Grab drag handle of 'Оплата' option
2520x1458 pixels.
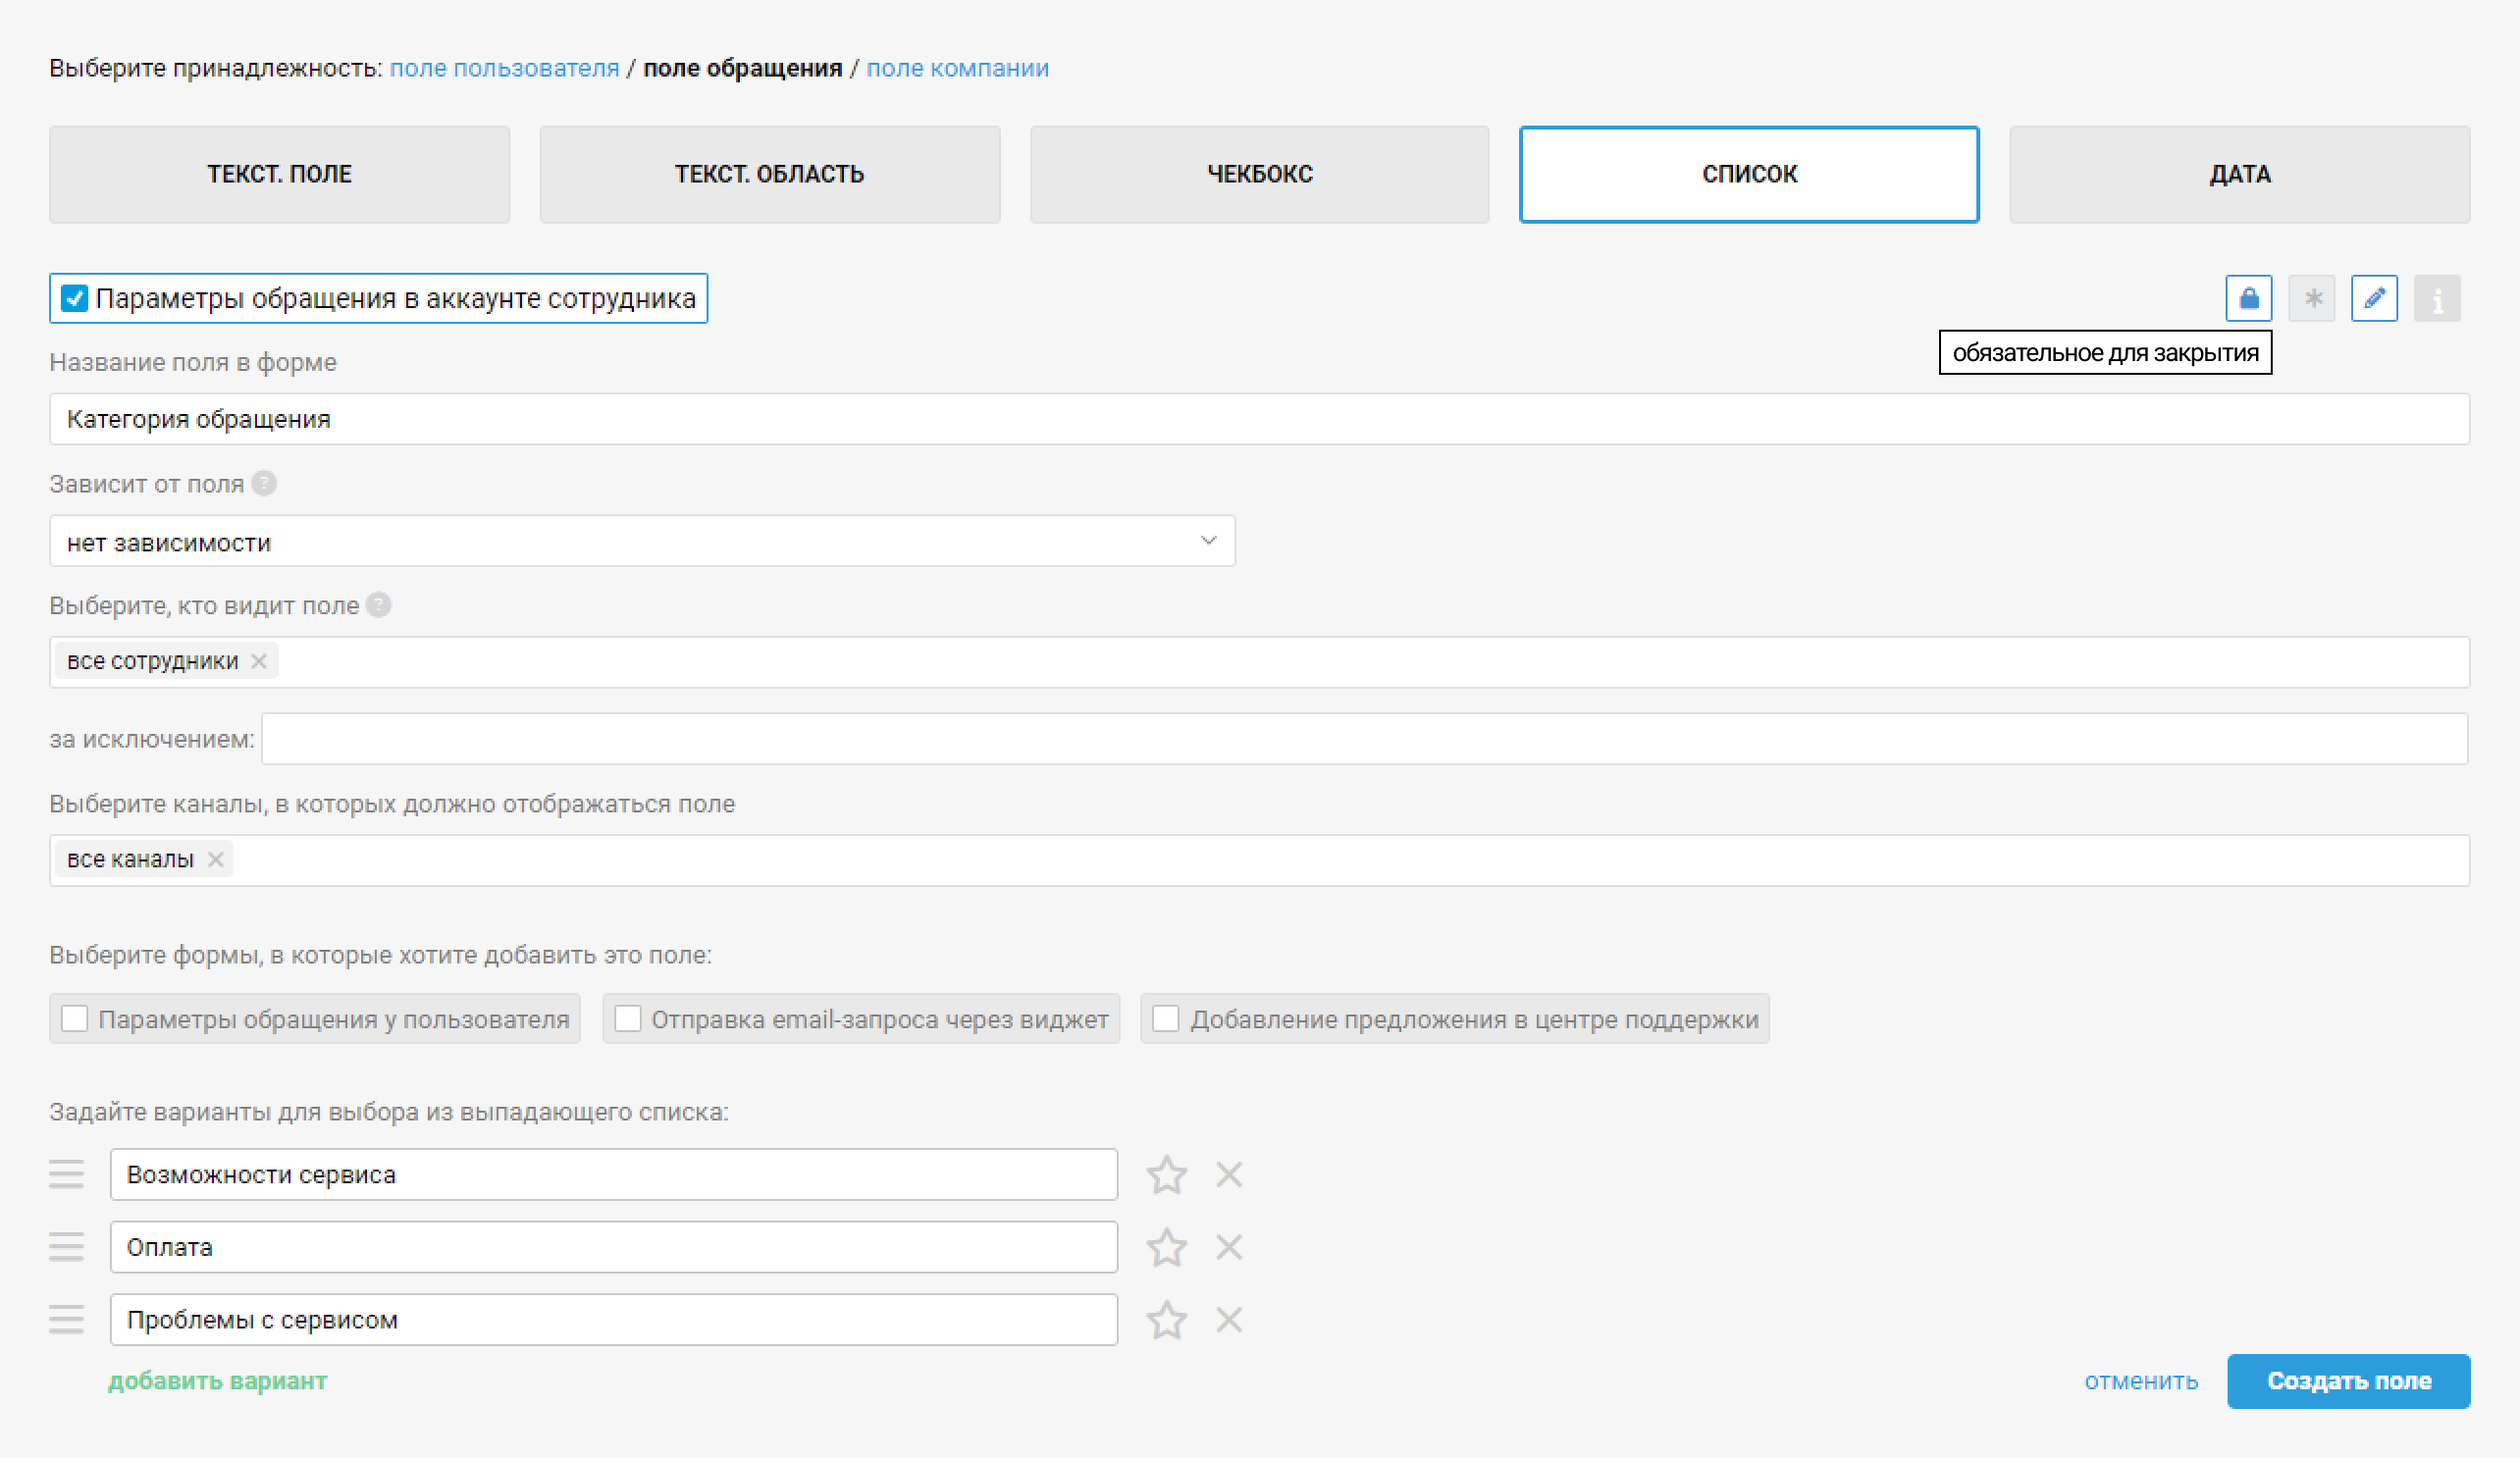(67, 1247)
